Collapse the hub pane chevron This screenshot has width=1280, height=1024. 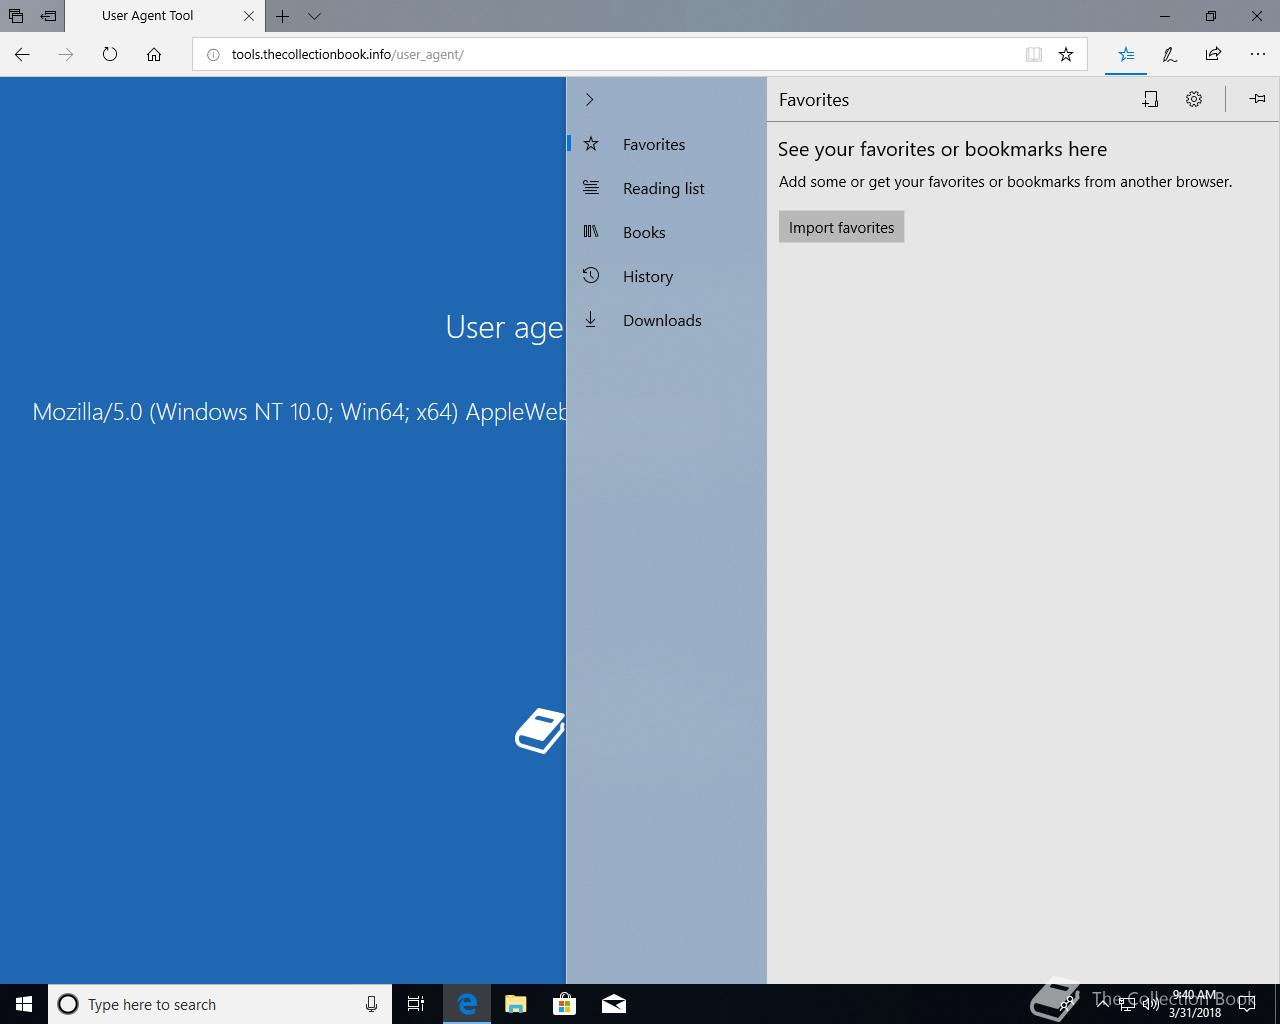pos(589,99)
